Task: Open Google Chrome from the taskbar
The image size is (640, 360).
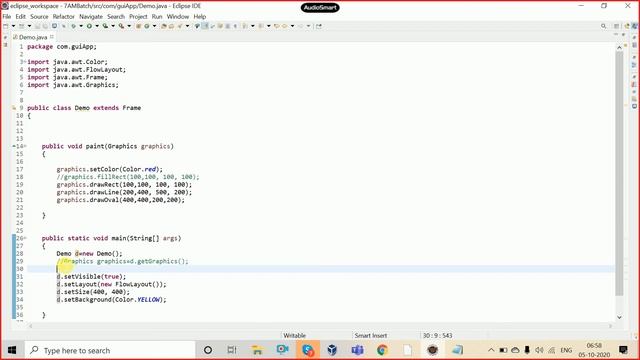Action: (382, 350)
